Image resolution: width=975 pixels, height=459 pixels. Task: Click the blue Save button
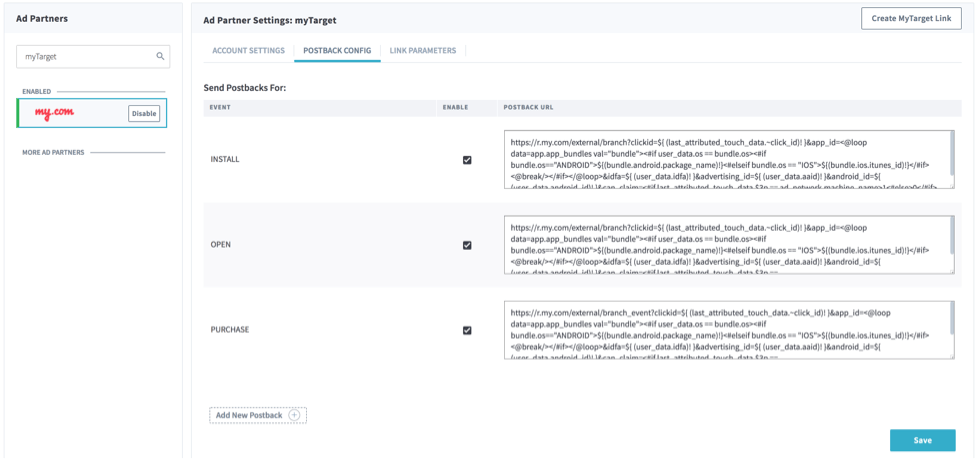tap(922, 440)
